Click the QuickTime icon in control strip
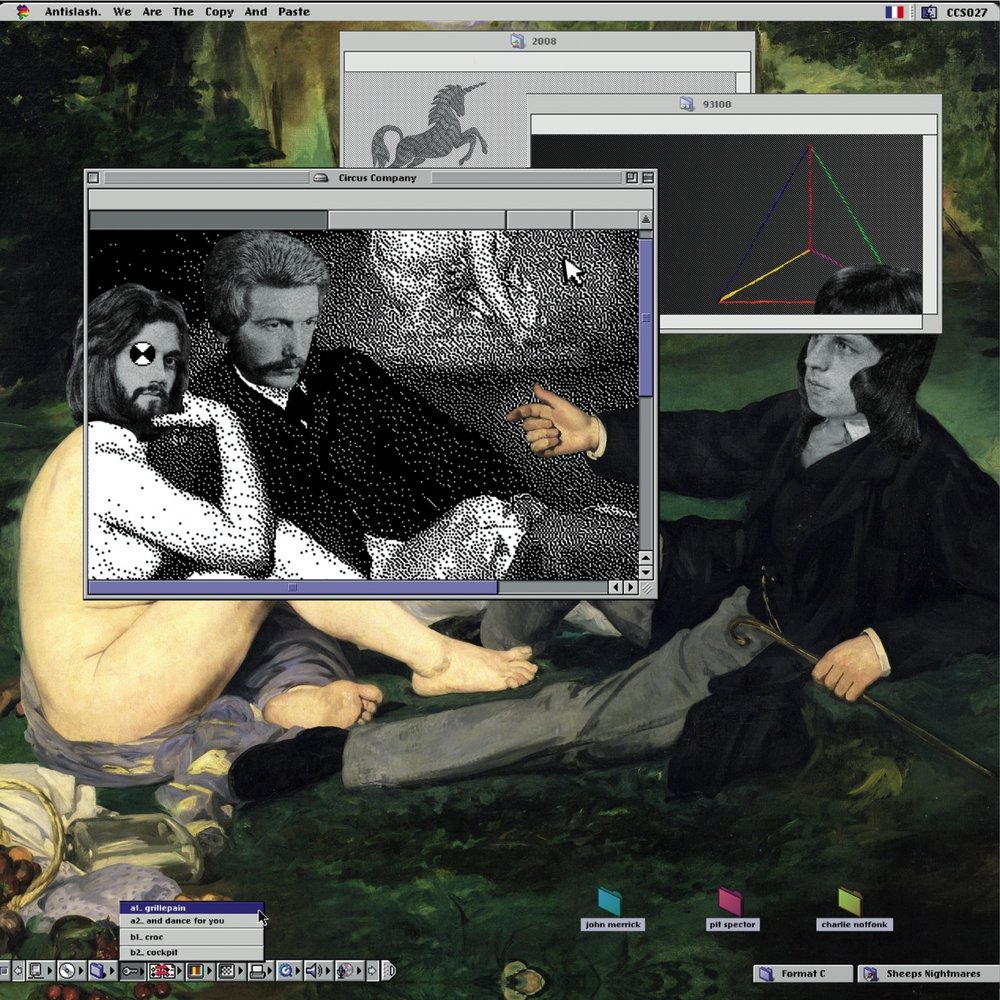The image size is (1000, 1000). tap(286, 970)
